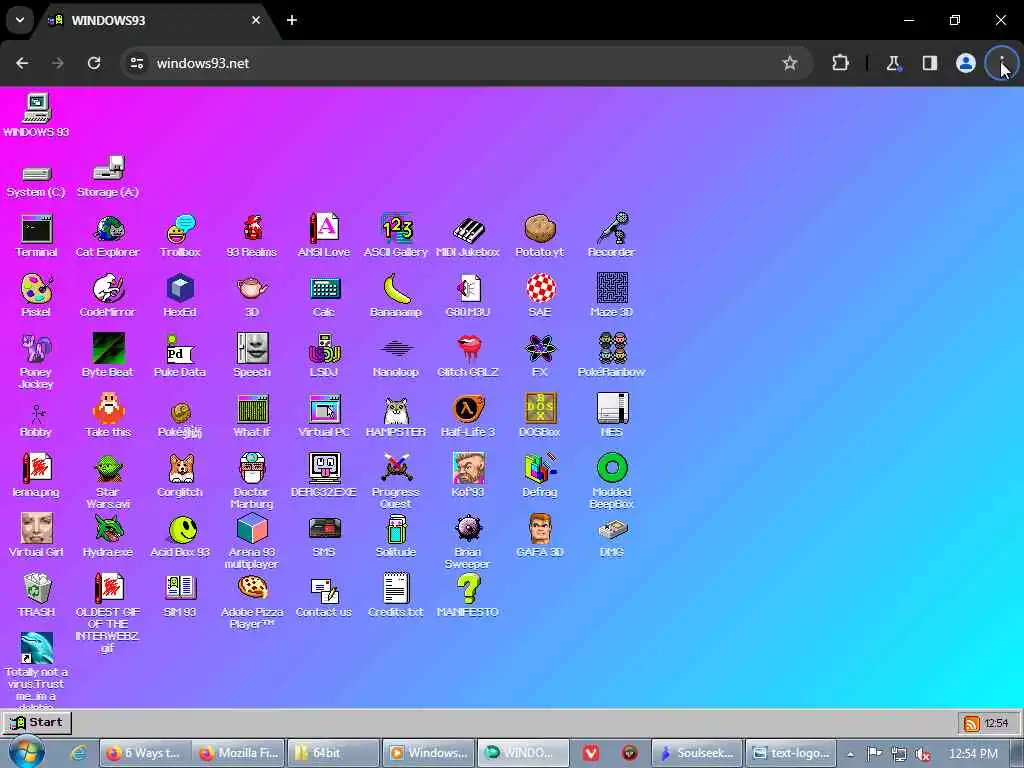Screen dimensions: 1024x768
Task: Open the Recorder microphone icon
Action: pyautogui.click(x=612, y=229)
